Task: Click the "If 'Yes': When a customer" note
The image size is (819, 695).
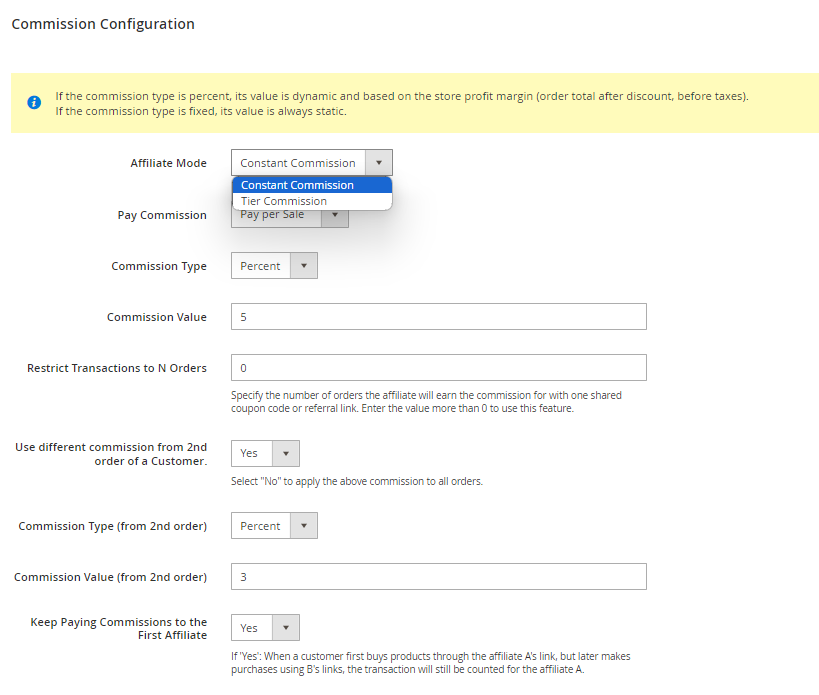Action: coord(431,663)
